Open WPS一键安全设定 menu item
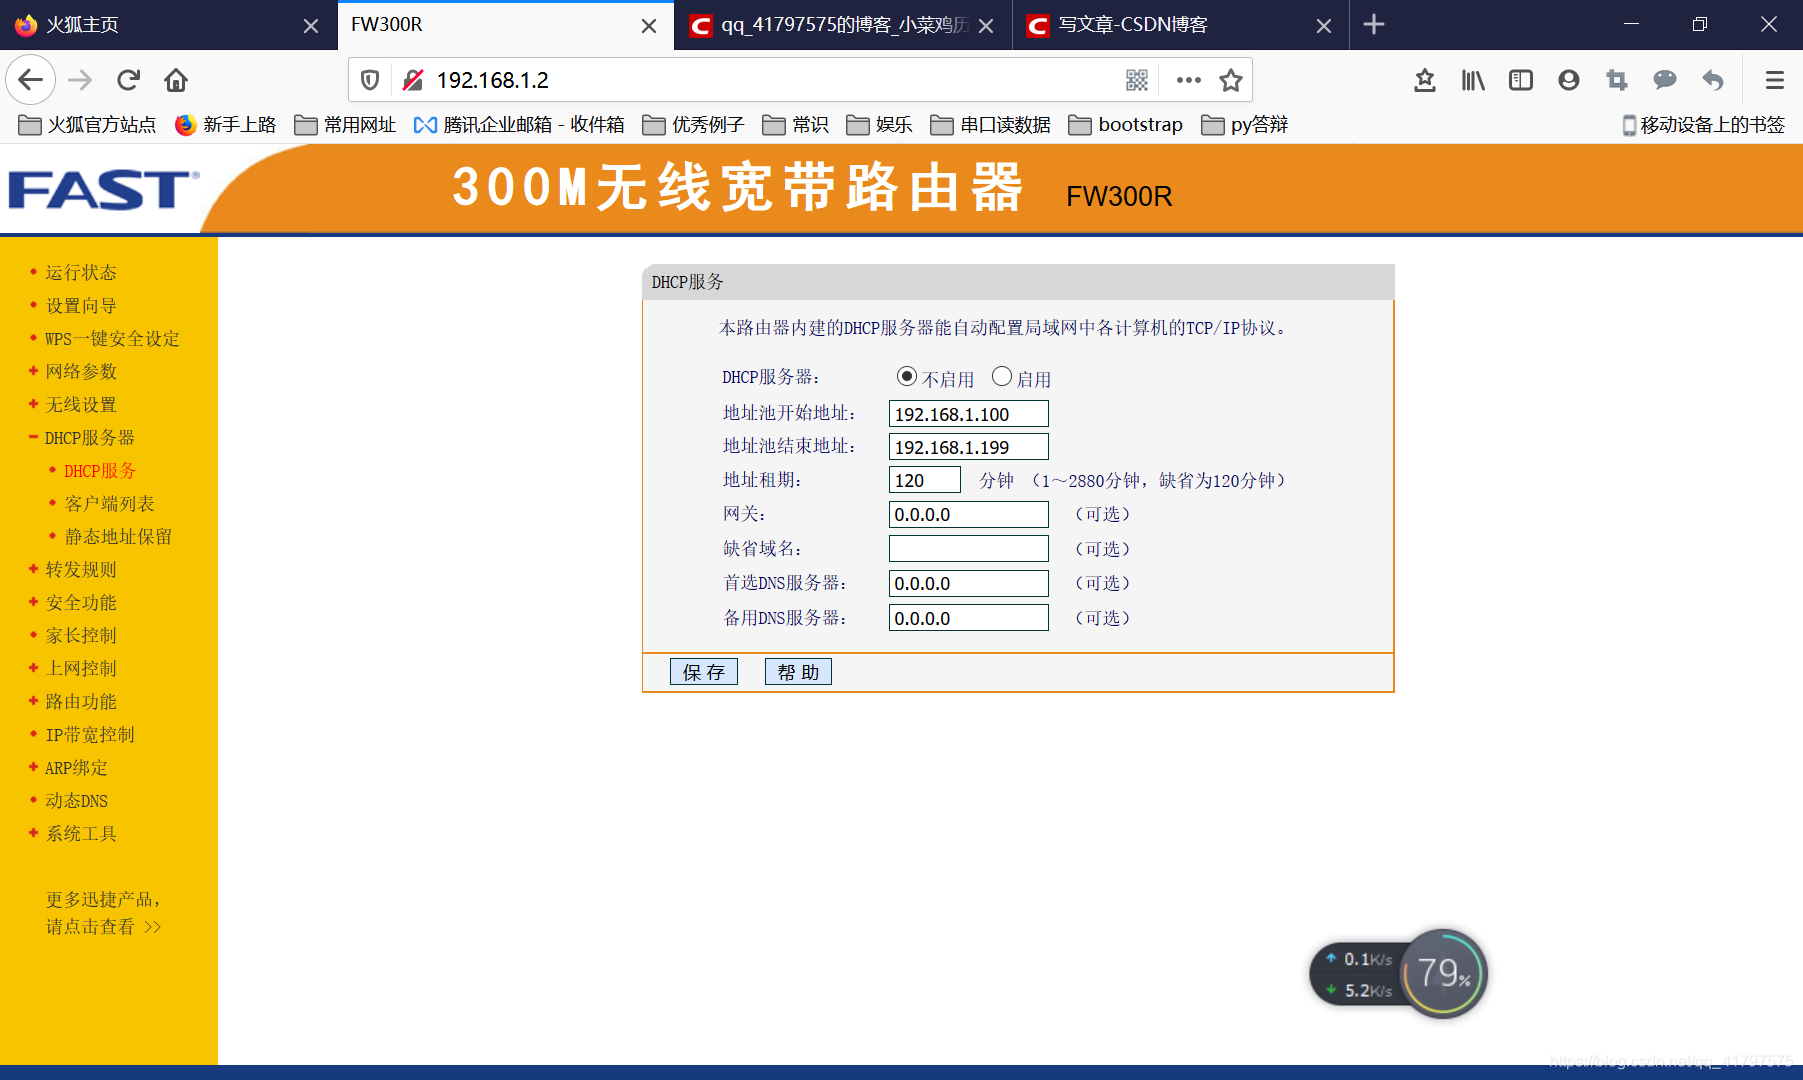This screenshot has height=1080, width=1803. coord(112,339)
